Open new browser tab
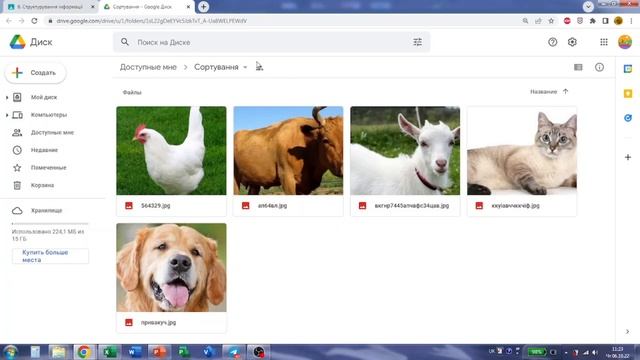The height and width of the screenshot is (360, 640). pos(203,7)
